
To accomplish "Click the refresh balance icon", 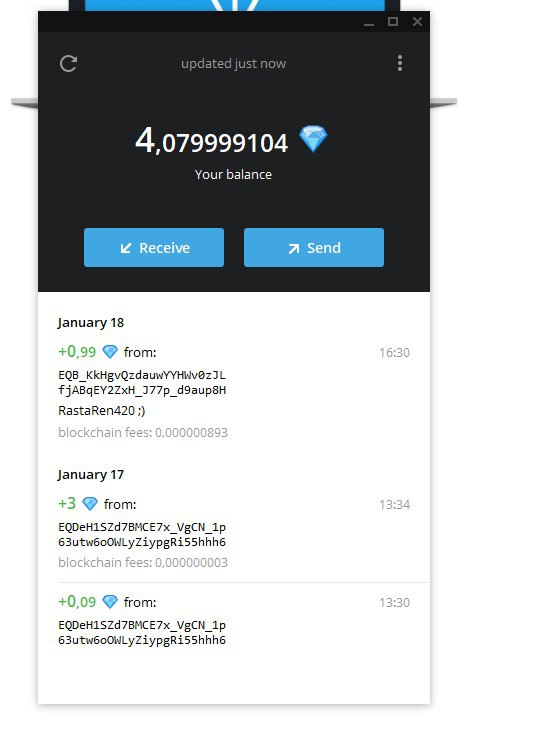I will pyautogui.click(x=68, y=64).
